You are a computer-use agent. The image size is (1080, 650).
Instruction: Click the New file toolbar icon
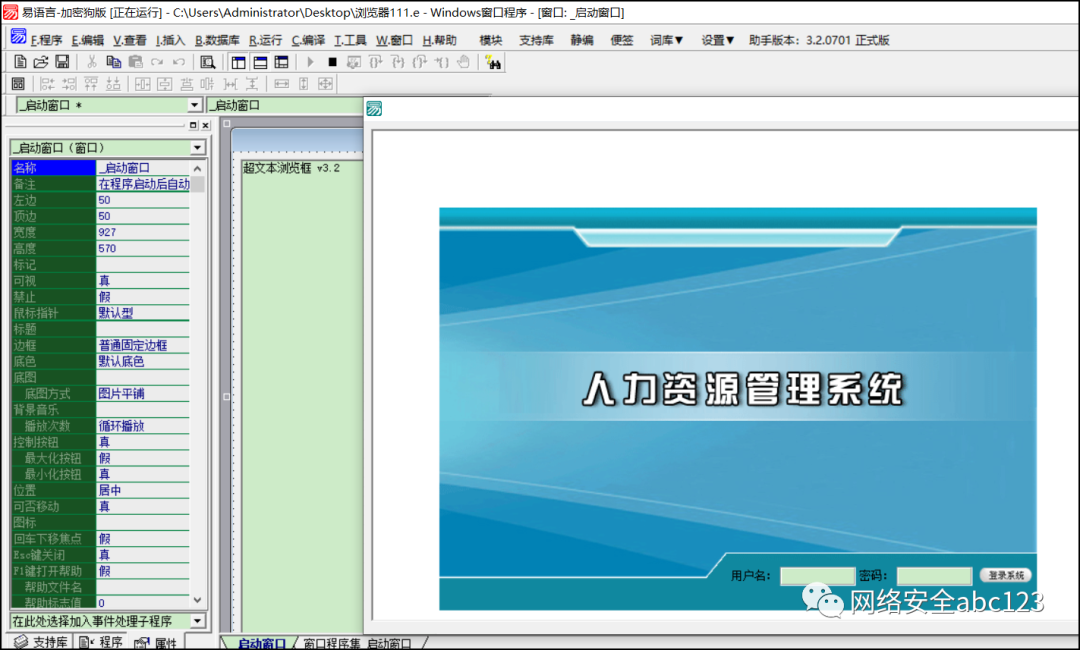coord(20,62)
